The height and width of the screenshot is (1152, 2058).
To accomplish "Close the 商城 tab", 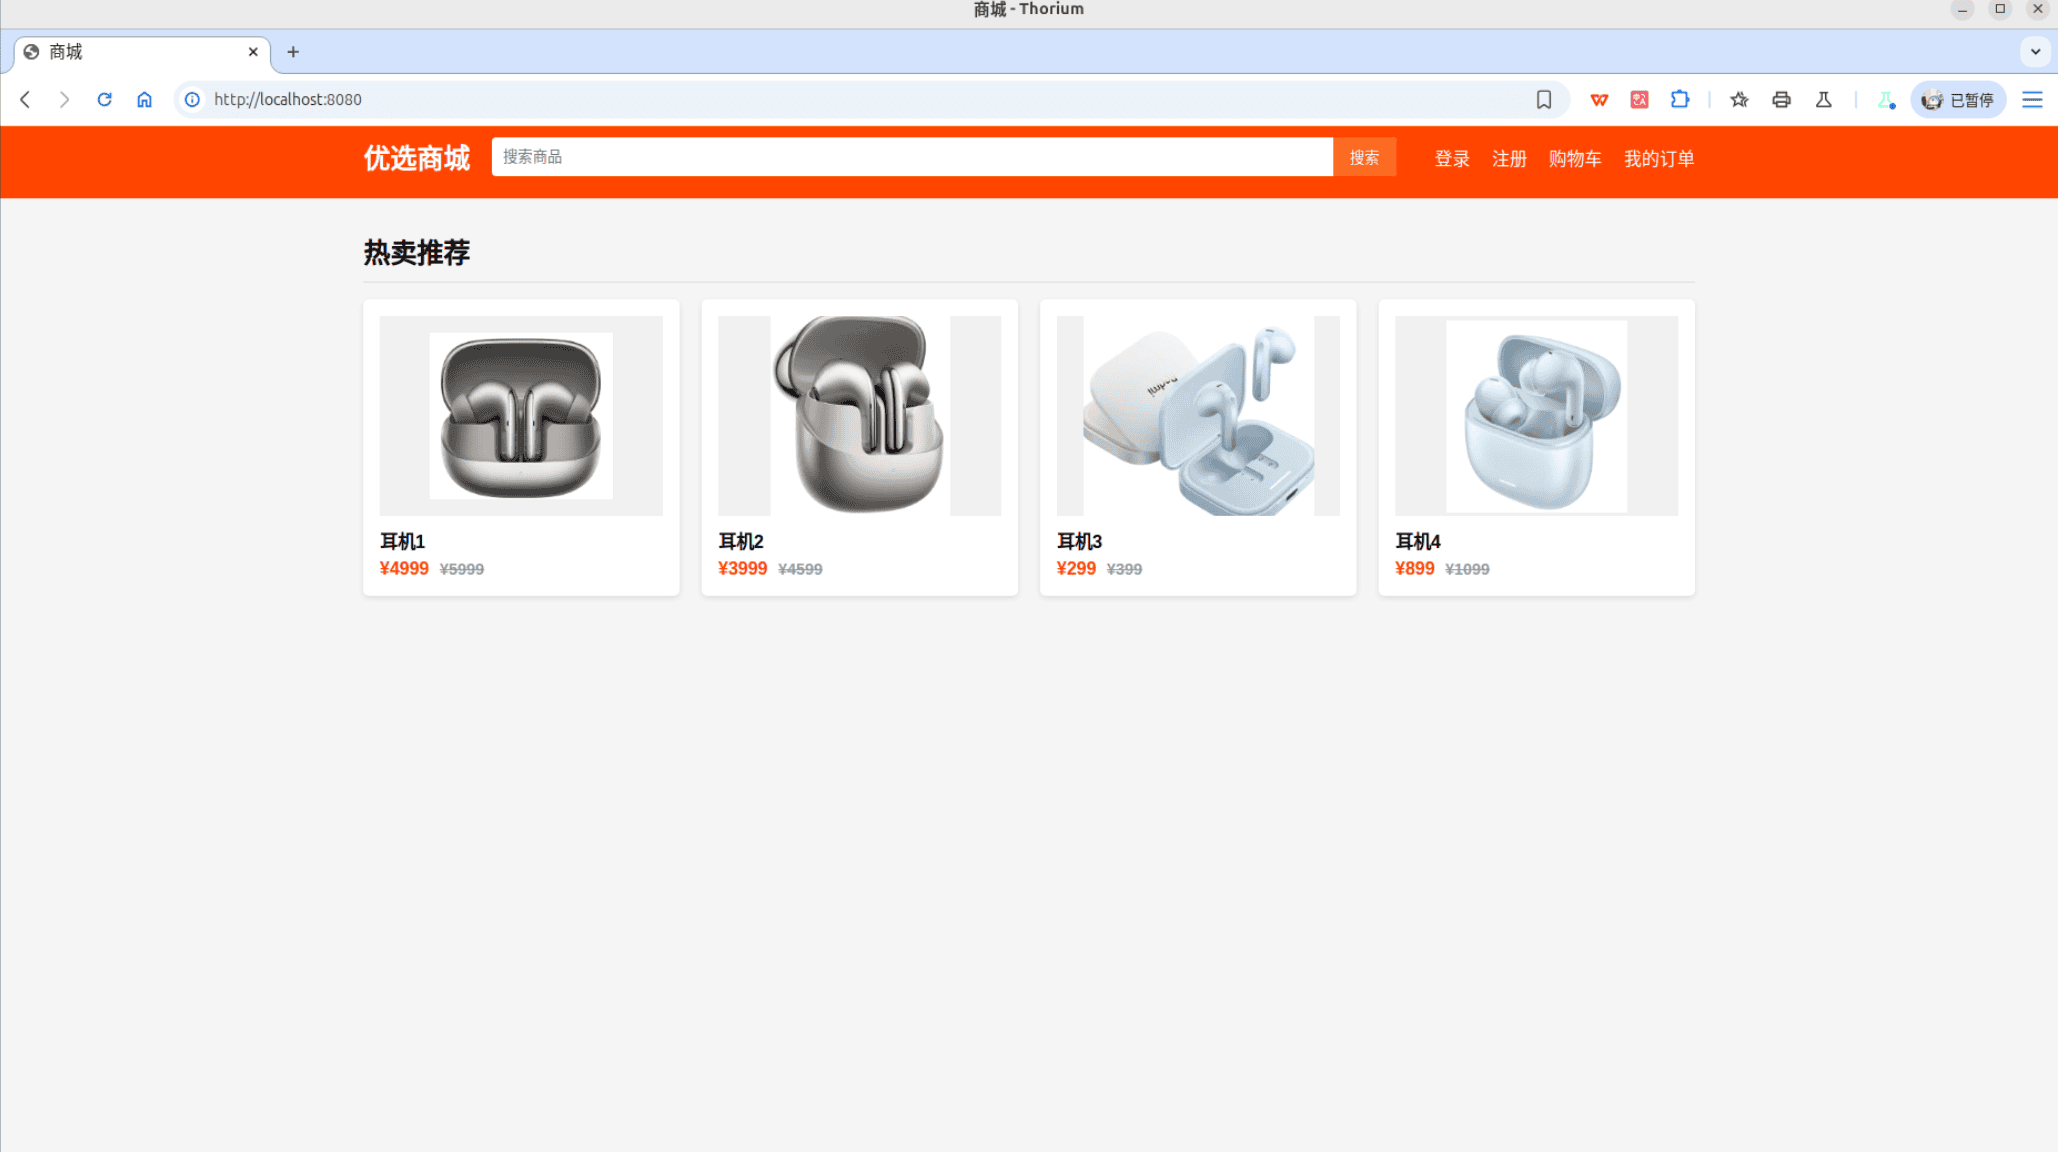I will click(253, 52).
